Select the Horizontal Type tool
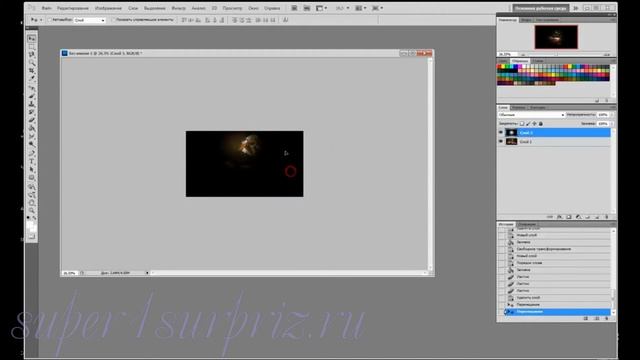 pos(32,162)
